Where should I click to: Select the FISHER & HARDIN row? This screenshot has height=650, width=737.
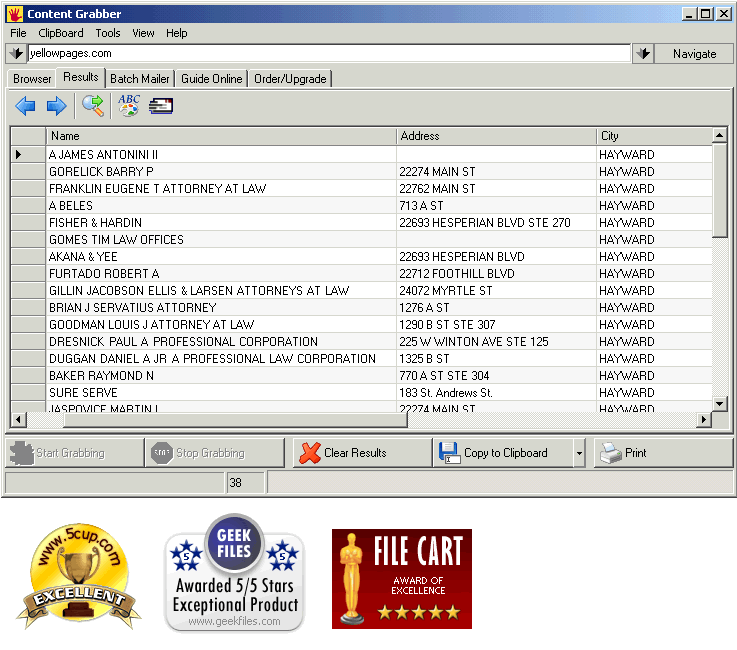221,223
